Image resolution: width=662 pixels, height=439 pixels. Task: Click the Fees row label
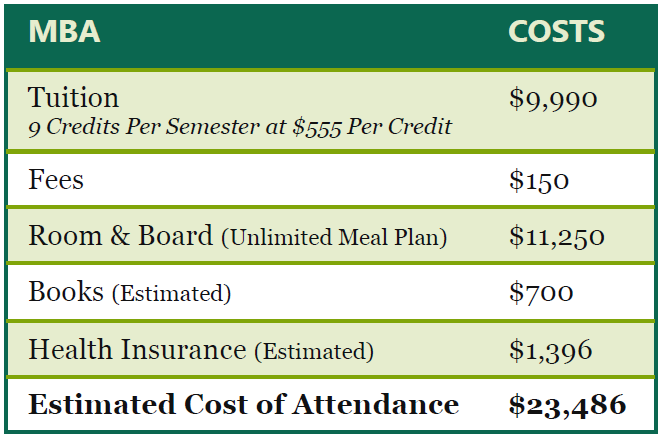pyautogui.click(x=56, y=180)
